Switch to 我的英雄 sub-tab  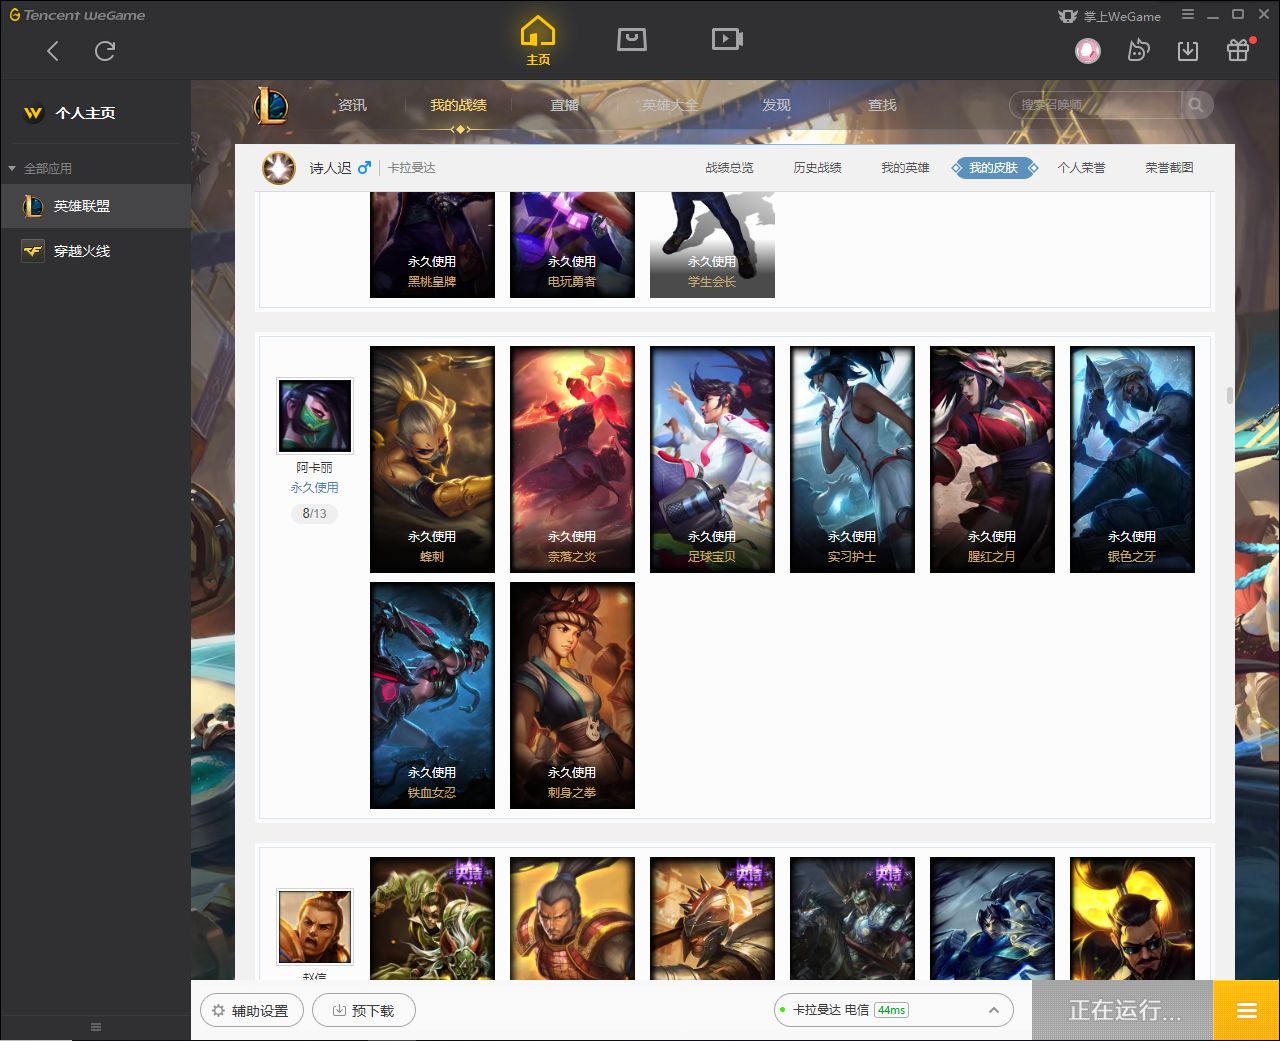point(905,168)
